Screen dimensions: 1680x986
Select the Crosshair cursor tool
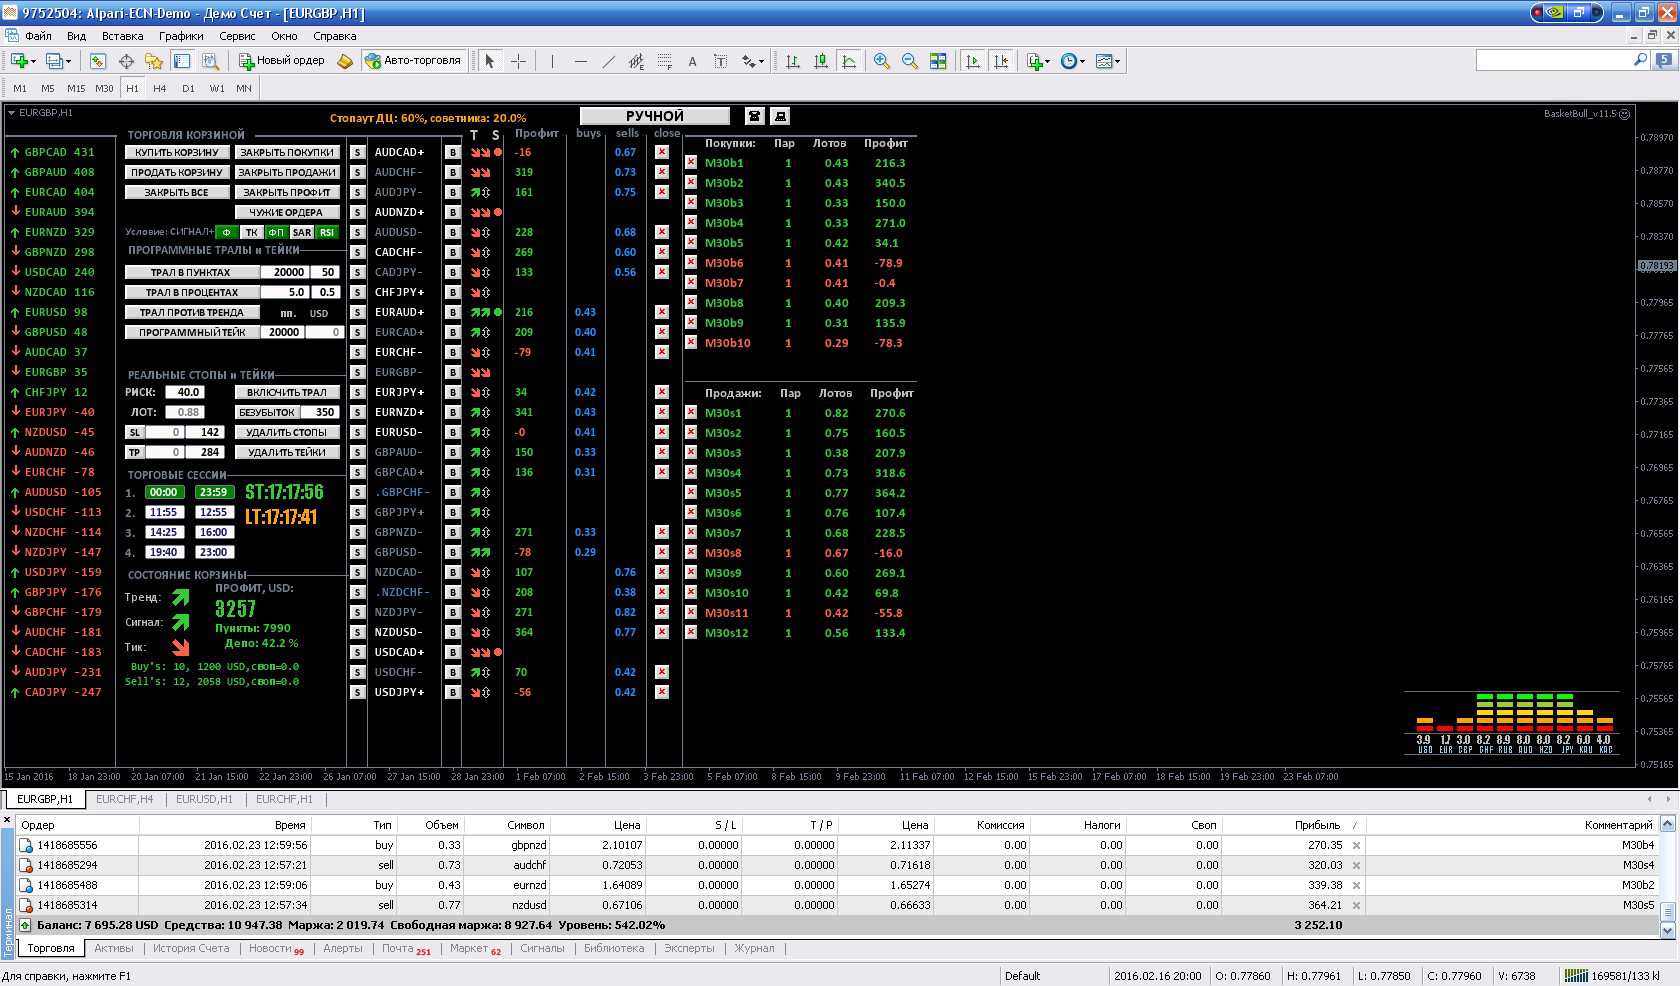pos(518,61)
